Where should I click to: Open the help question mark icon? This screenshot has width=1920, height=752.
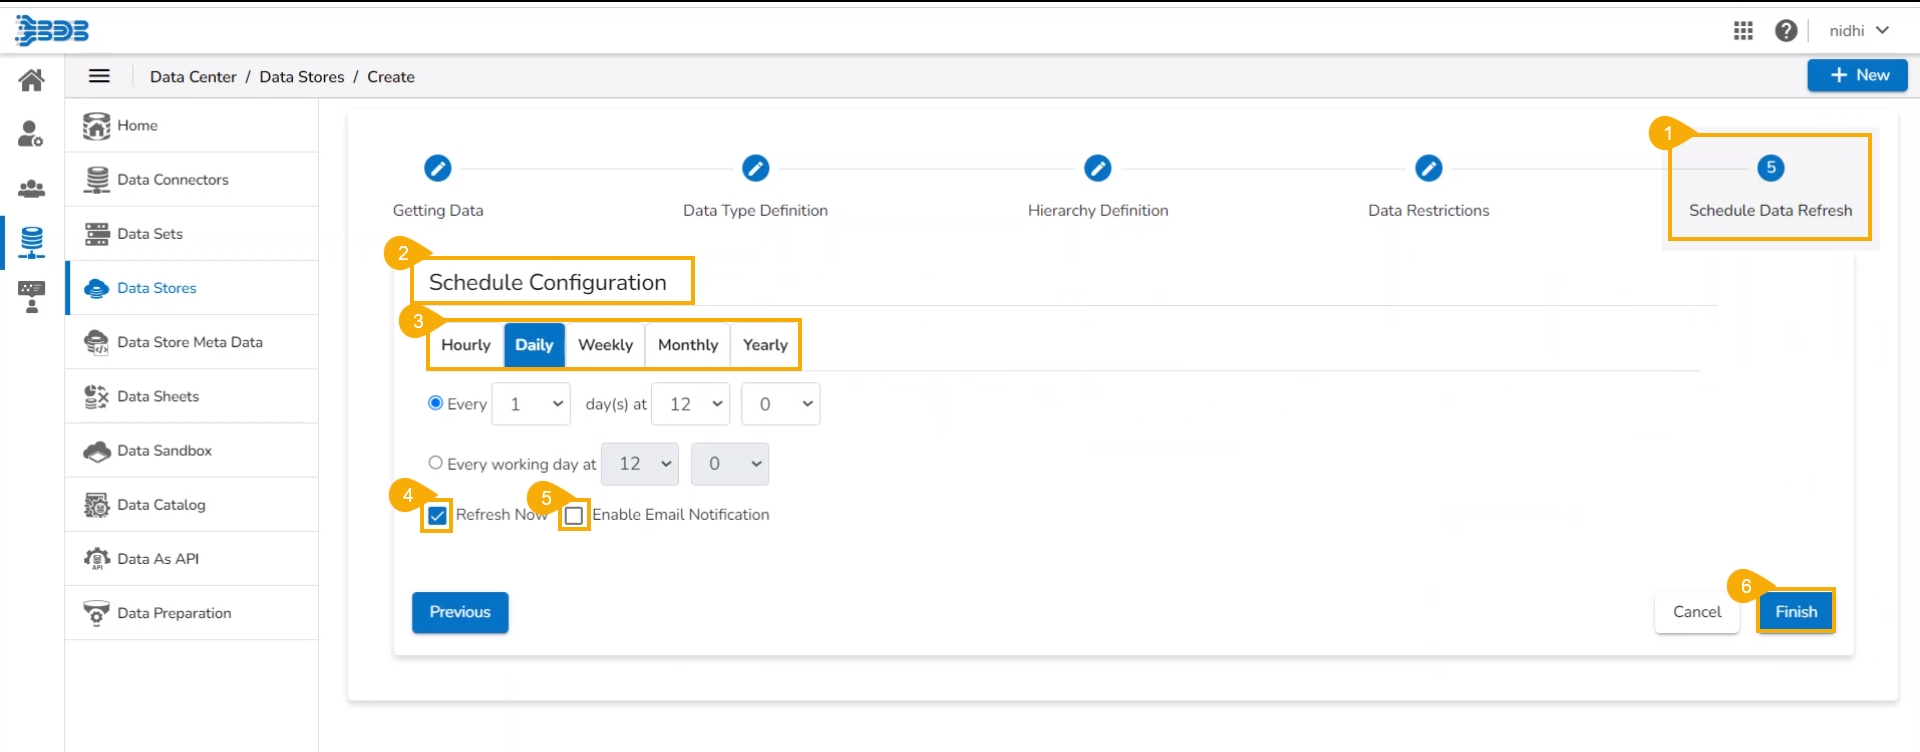point(1786,31)
